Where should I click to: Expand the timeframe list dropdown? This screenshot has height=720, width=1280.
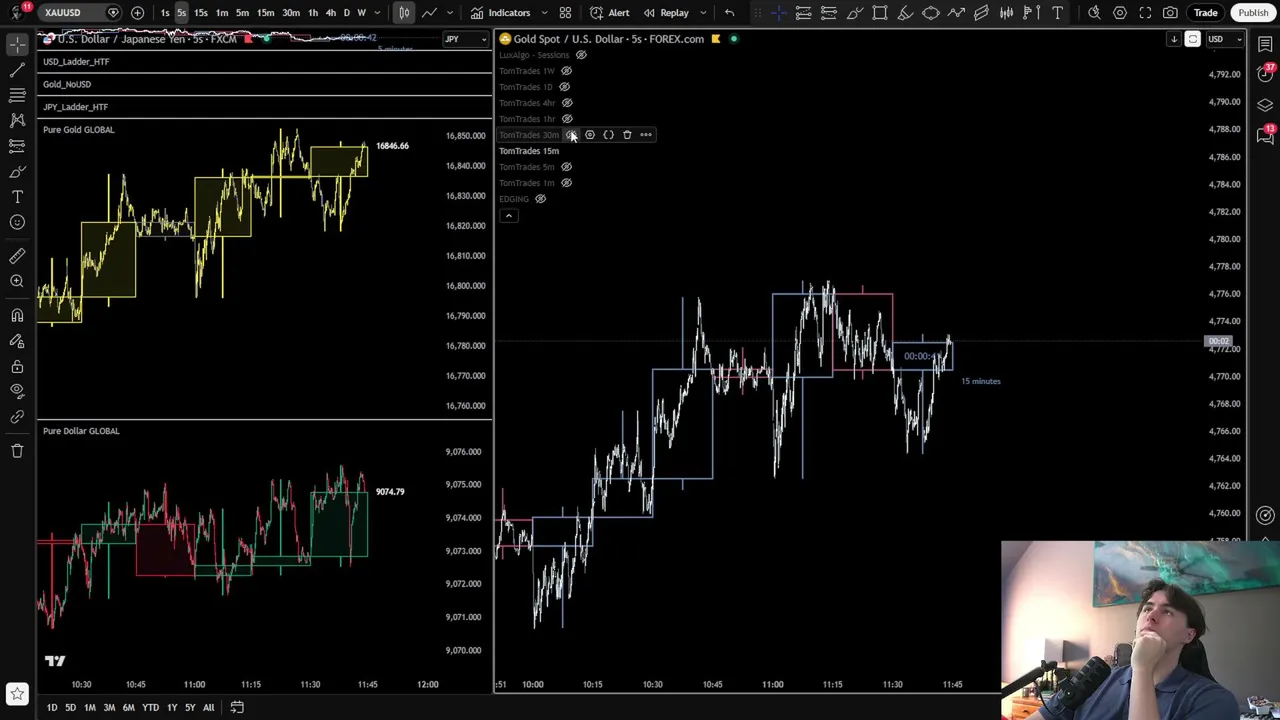point(377,13)
